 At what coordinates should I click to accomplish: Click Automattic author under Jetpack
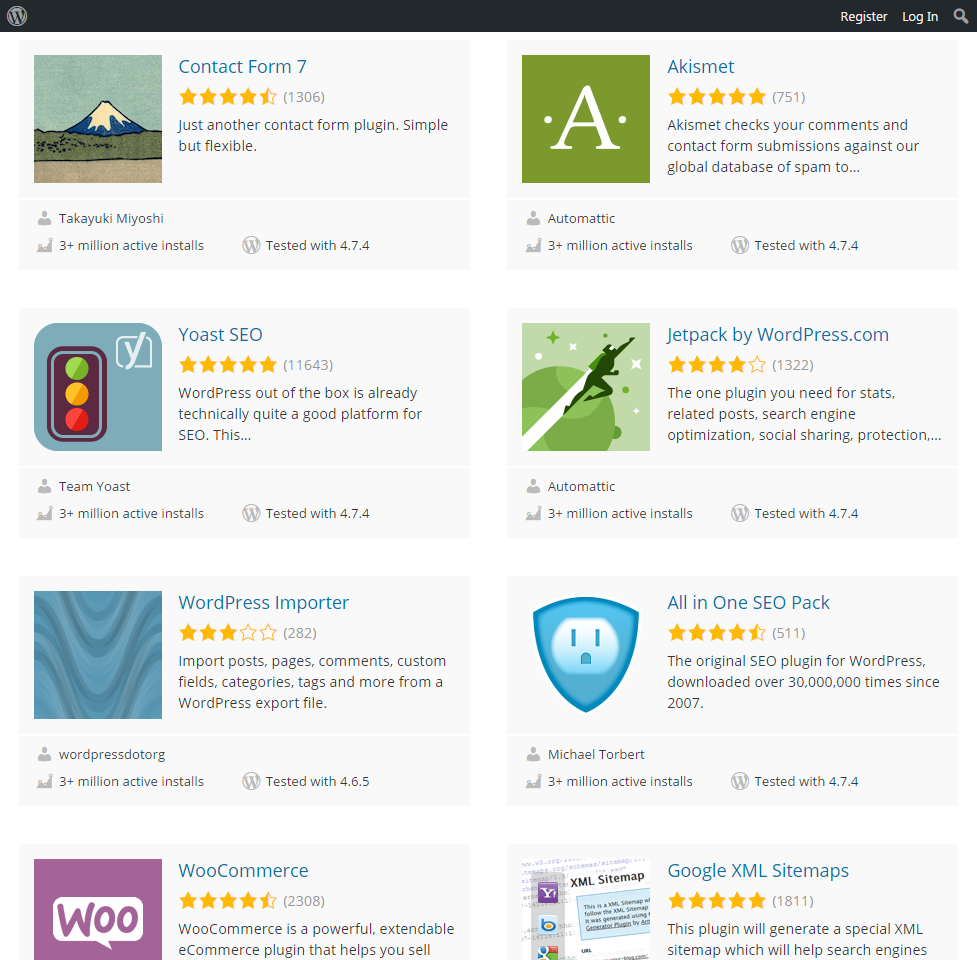(581, 487)
